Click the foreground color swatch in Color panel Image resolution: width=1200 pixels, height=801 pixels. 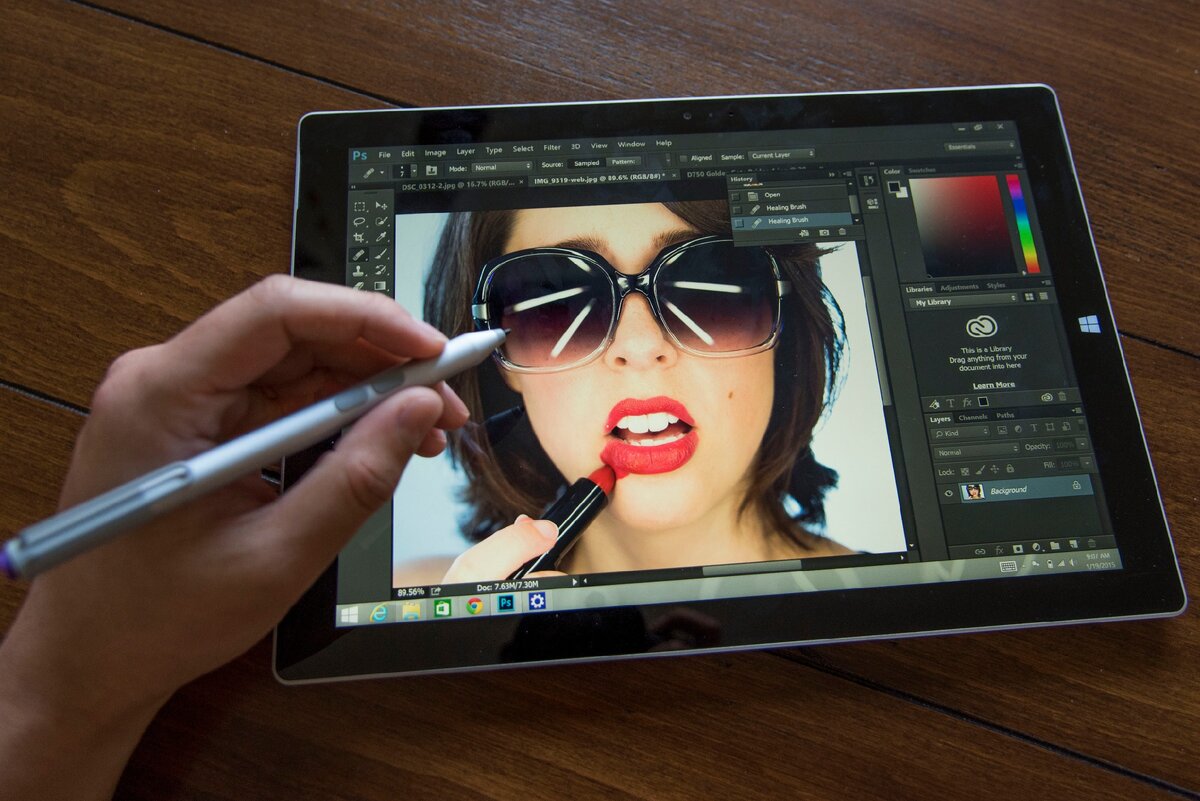click(x=893, y=186)
